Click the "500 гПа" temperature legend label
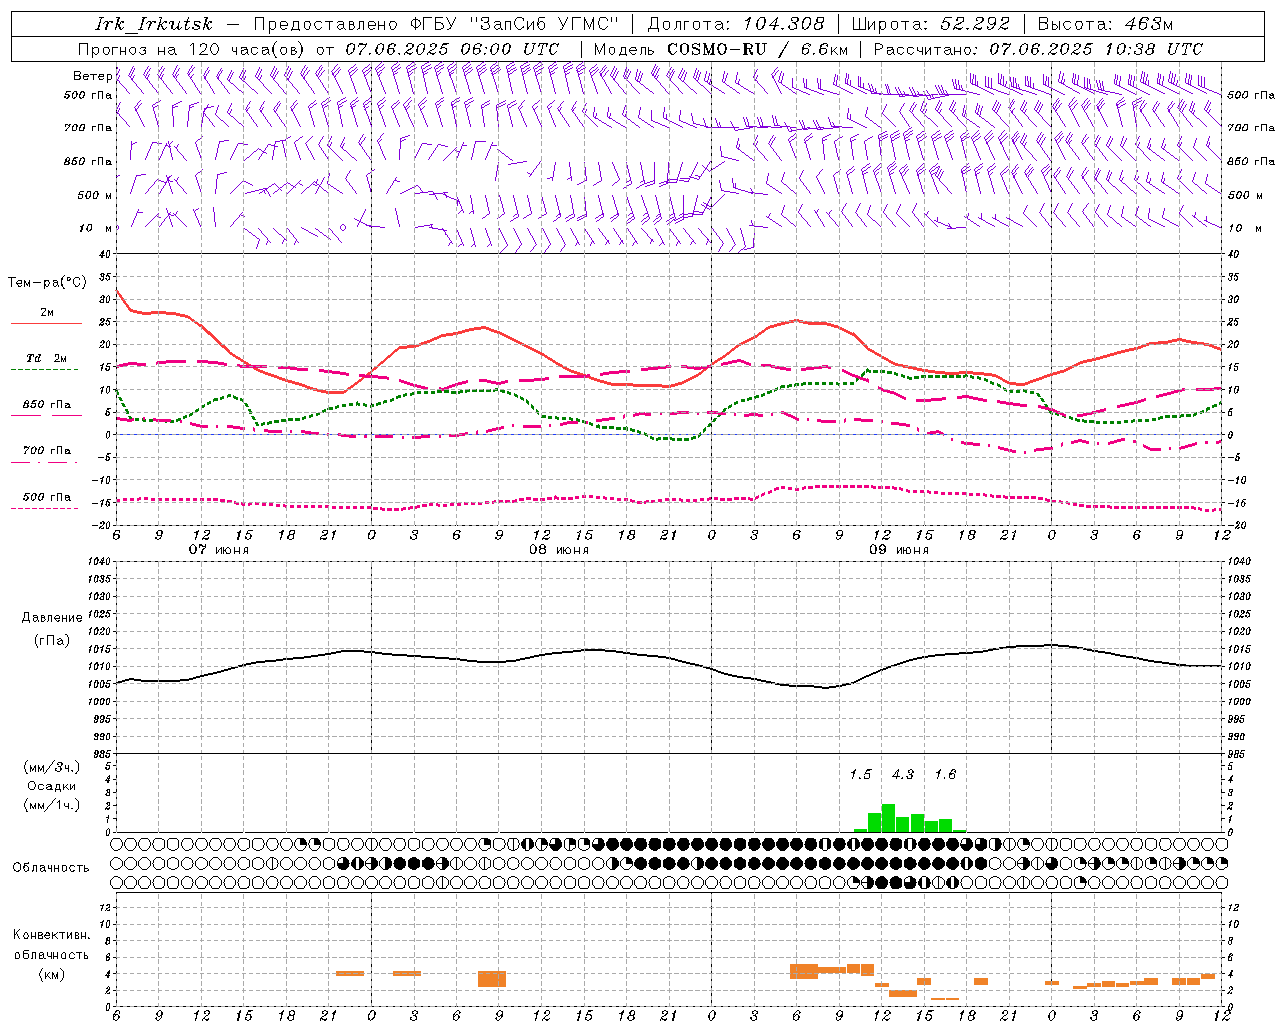This screenshot has width=1280, height=1024. pyautogui.click(x=47, y=497)
